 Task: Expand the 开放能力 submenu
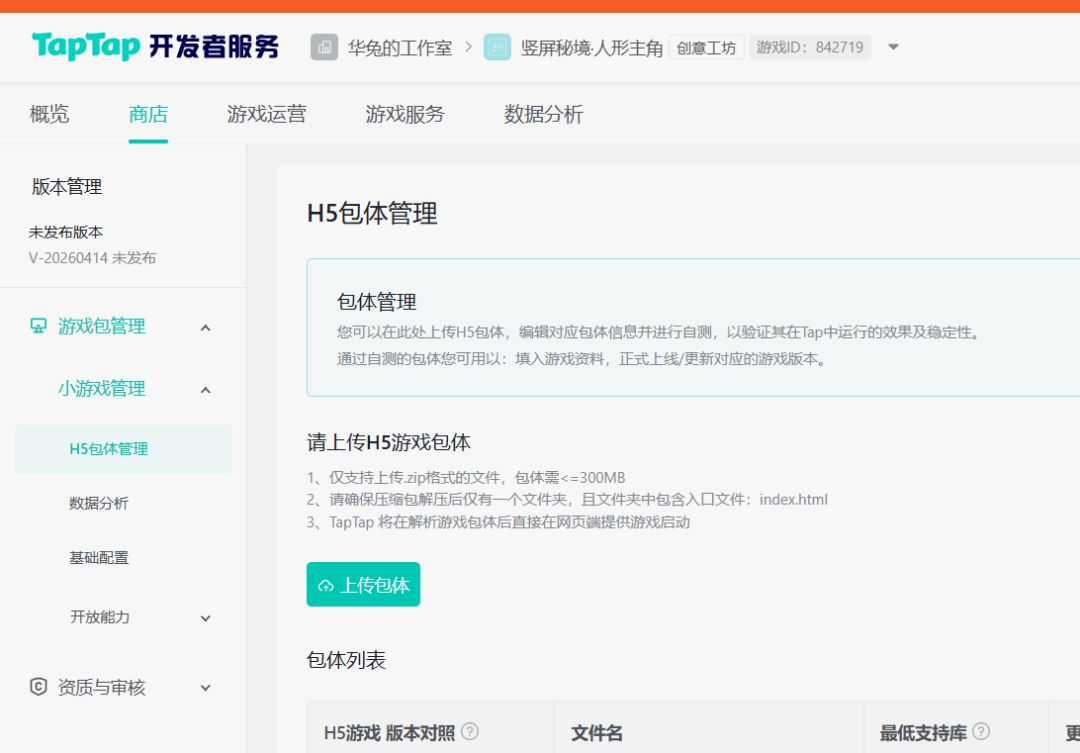pos(205,618)
